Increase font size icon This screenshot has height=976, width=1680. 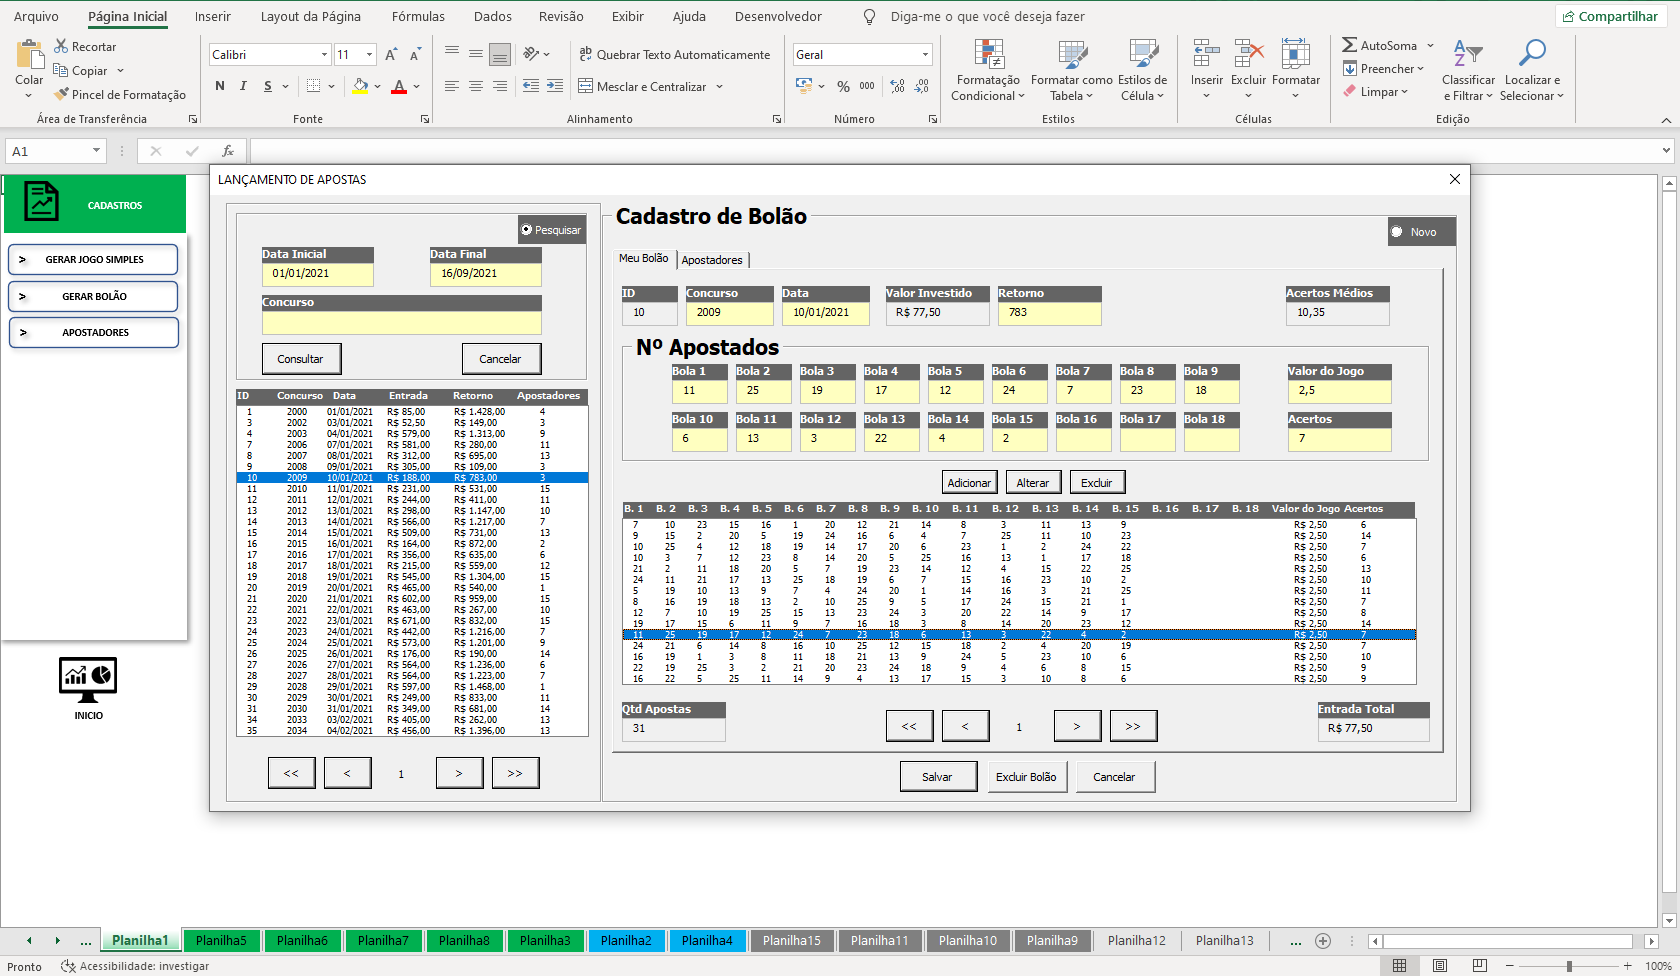point(391,54)
